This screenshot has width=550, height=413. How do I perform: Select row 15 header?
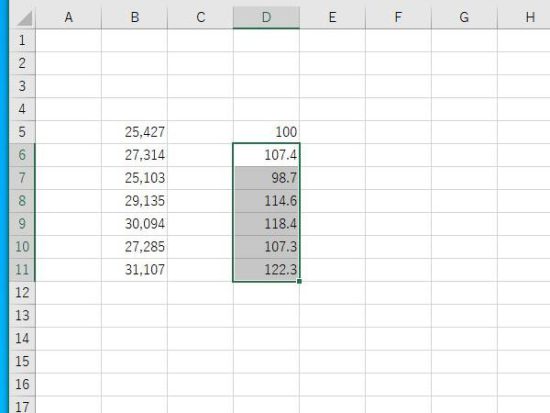tap(22, 361)
